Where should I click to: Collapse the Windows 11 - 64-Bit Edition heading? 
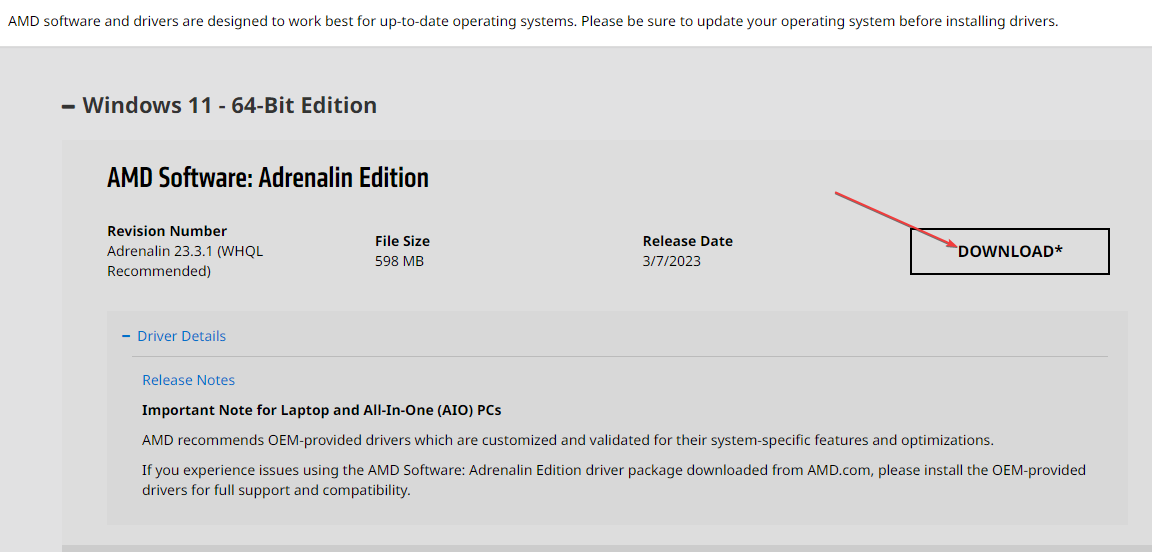[229, 106]
